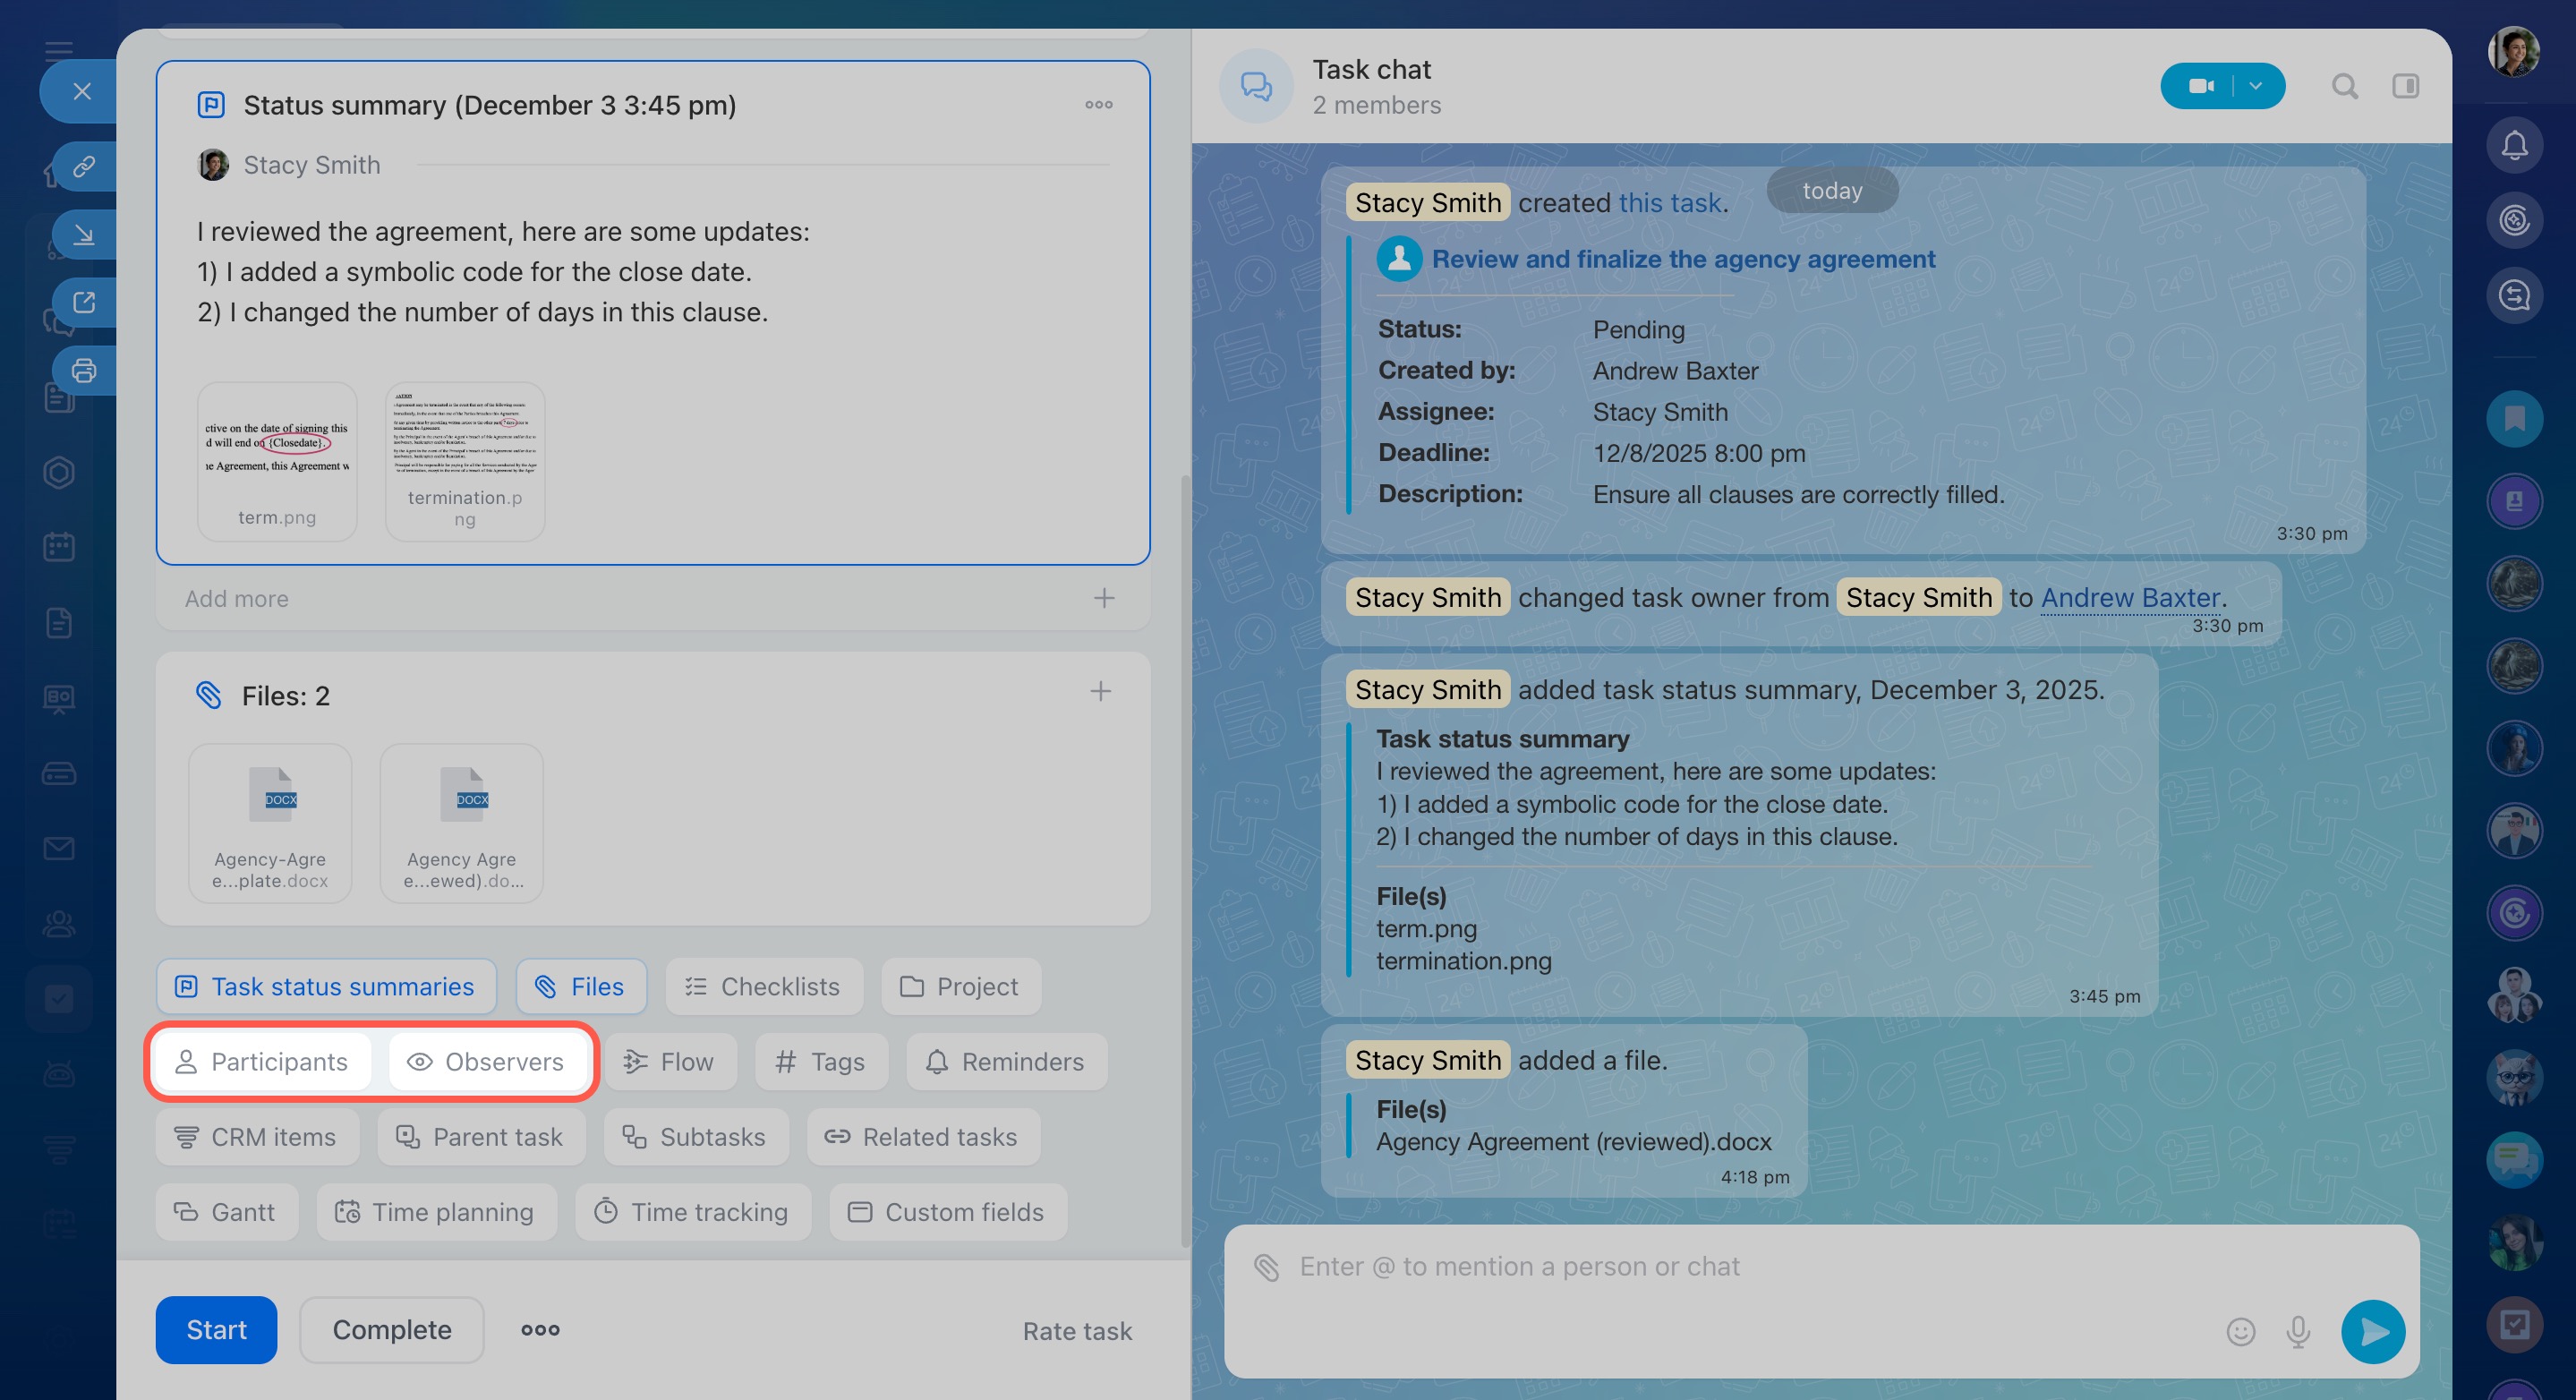Select the Checklists tab
The width and height of the screenshot is (2576, 1400).
pos(764,987)
